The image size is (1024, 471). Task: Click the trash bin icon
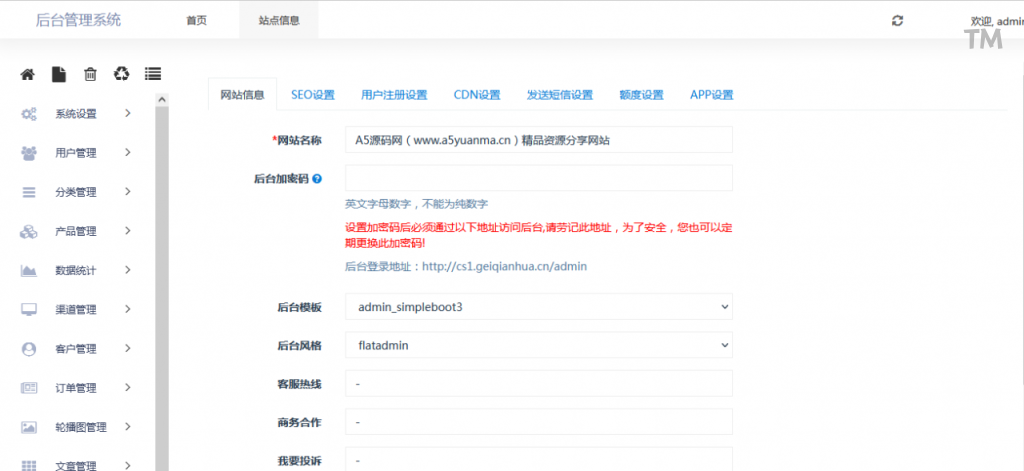pyautogui.click(x=90, y=74)
